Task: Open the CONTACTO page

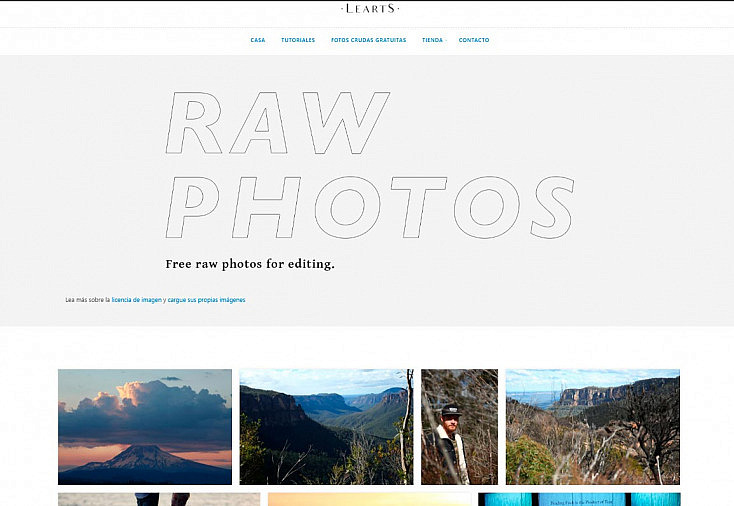Action: coord(474,40)
